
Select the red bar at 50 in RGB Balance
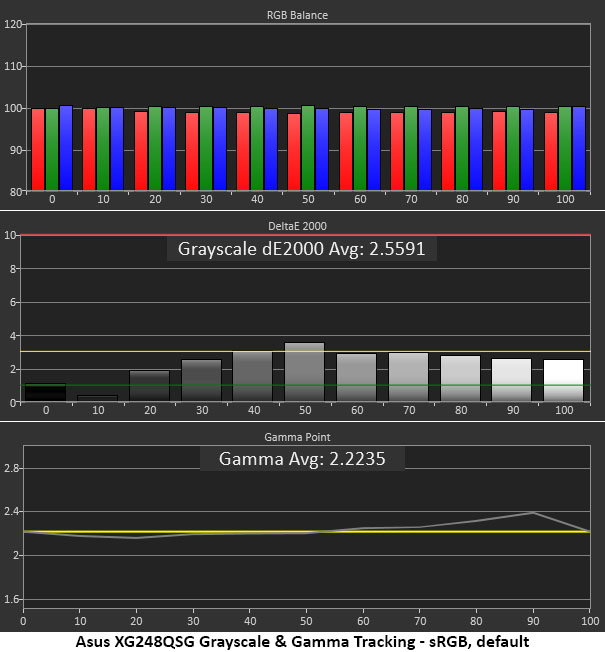pyautogui.click(x=294, y=152)
